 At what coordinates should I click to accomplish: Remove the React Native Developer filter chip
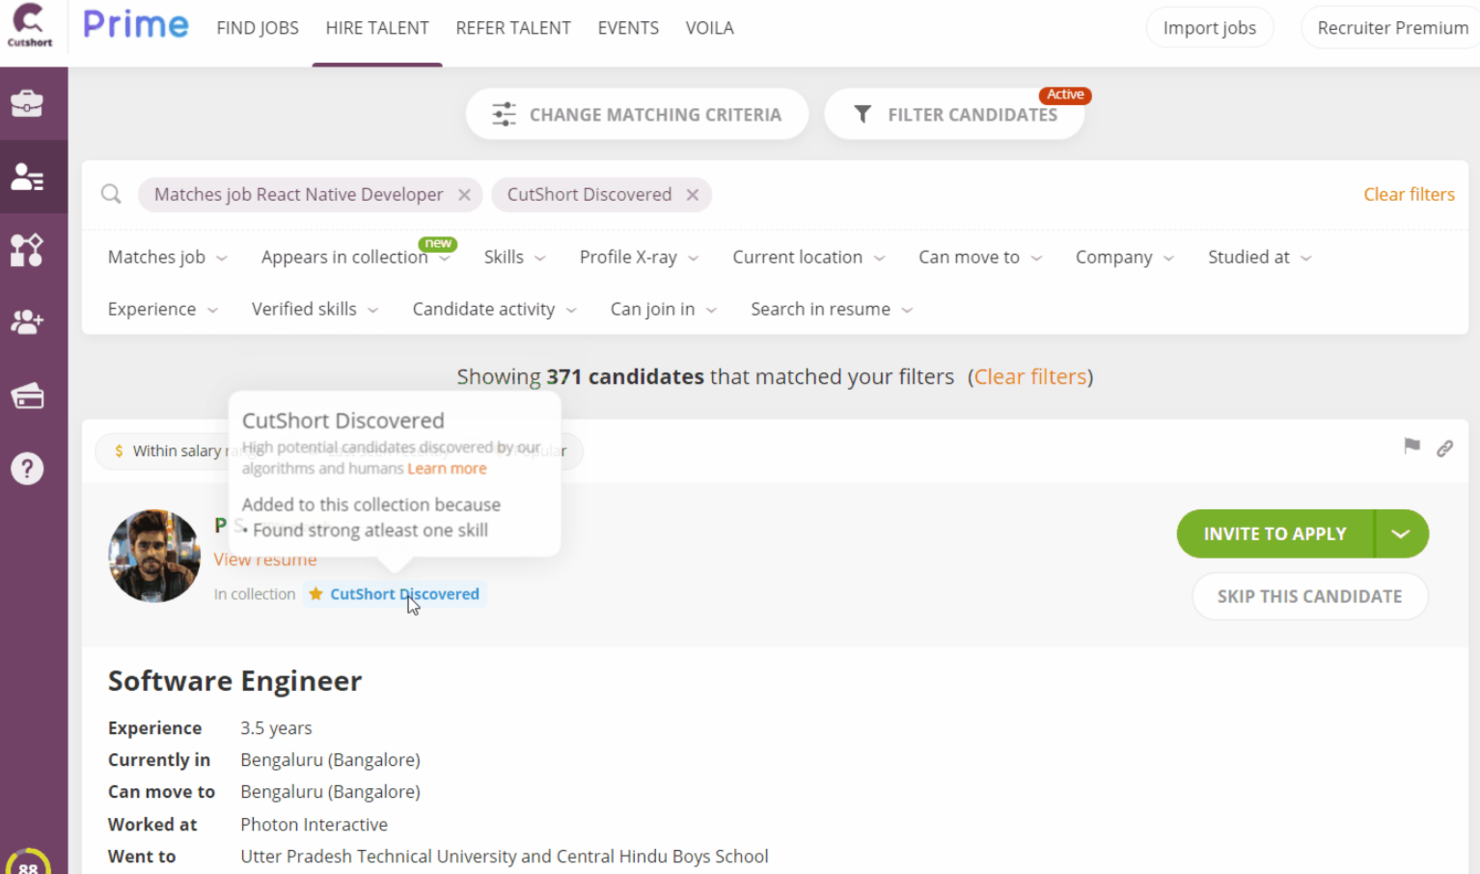(x=464, y=195)
